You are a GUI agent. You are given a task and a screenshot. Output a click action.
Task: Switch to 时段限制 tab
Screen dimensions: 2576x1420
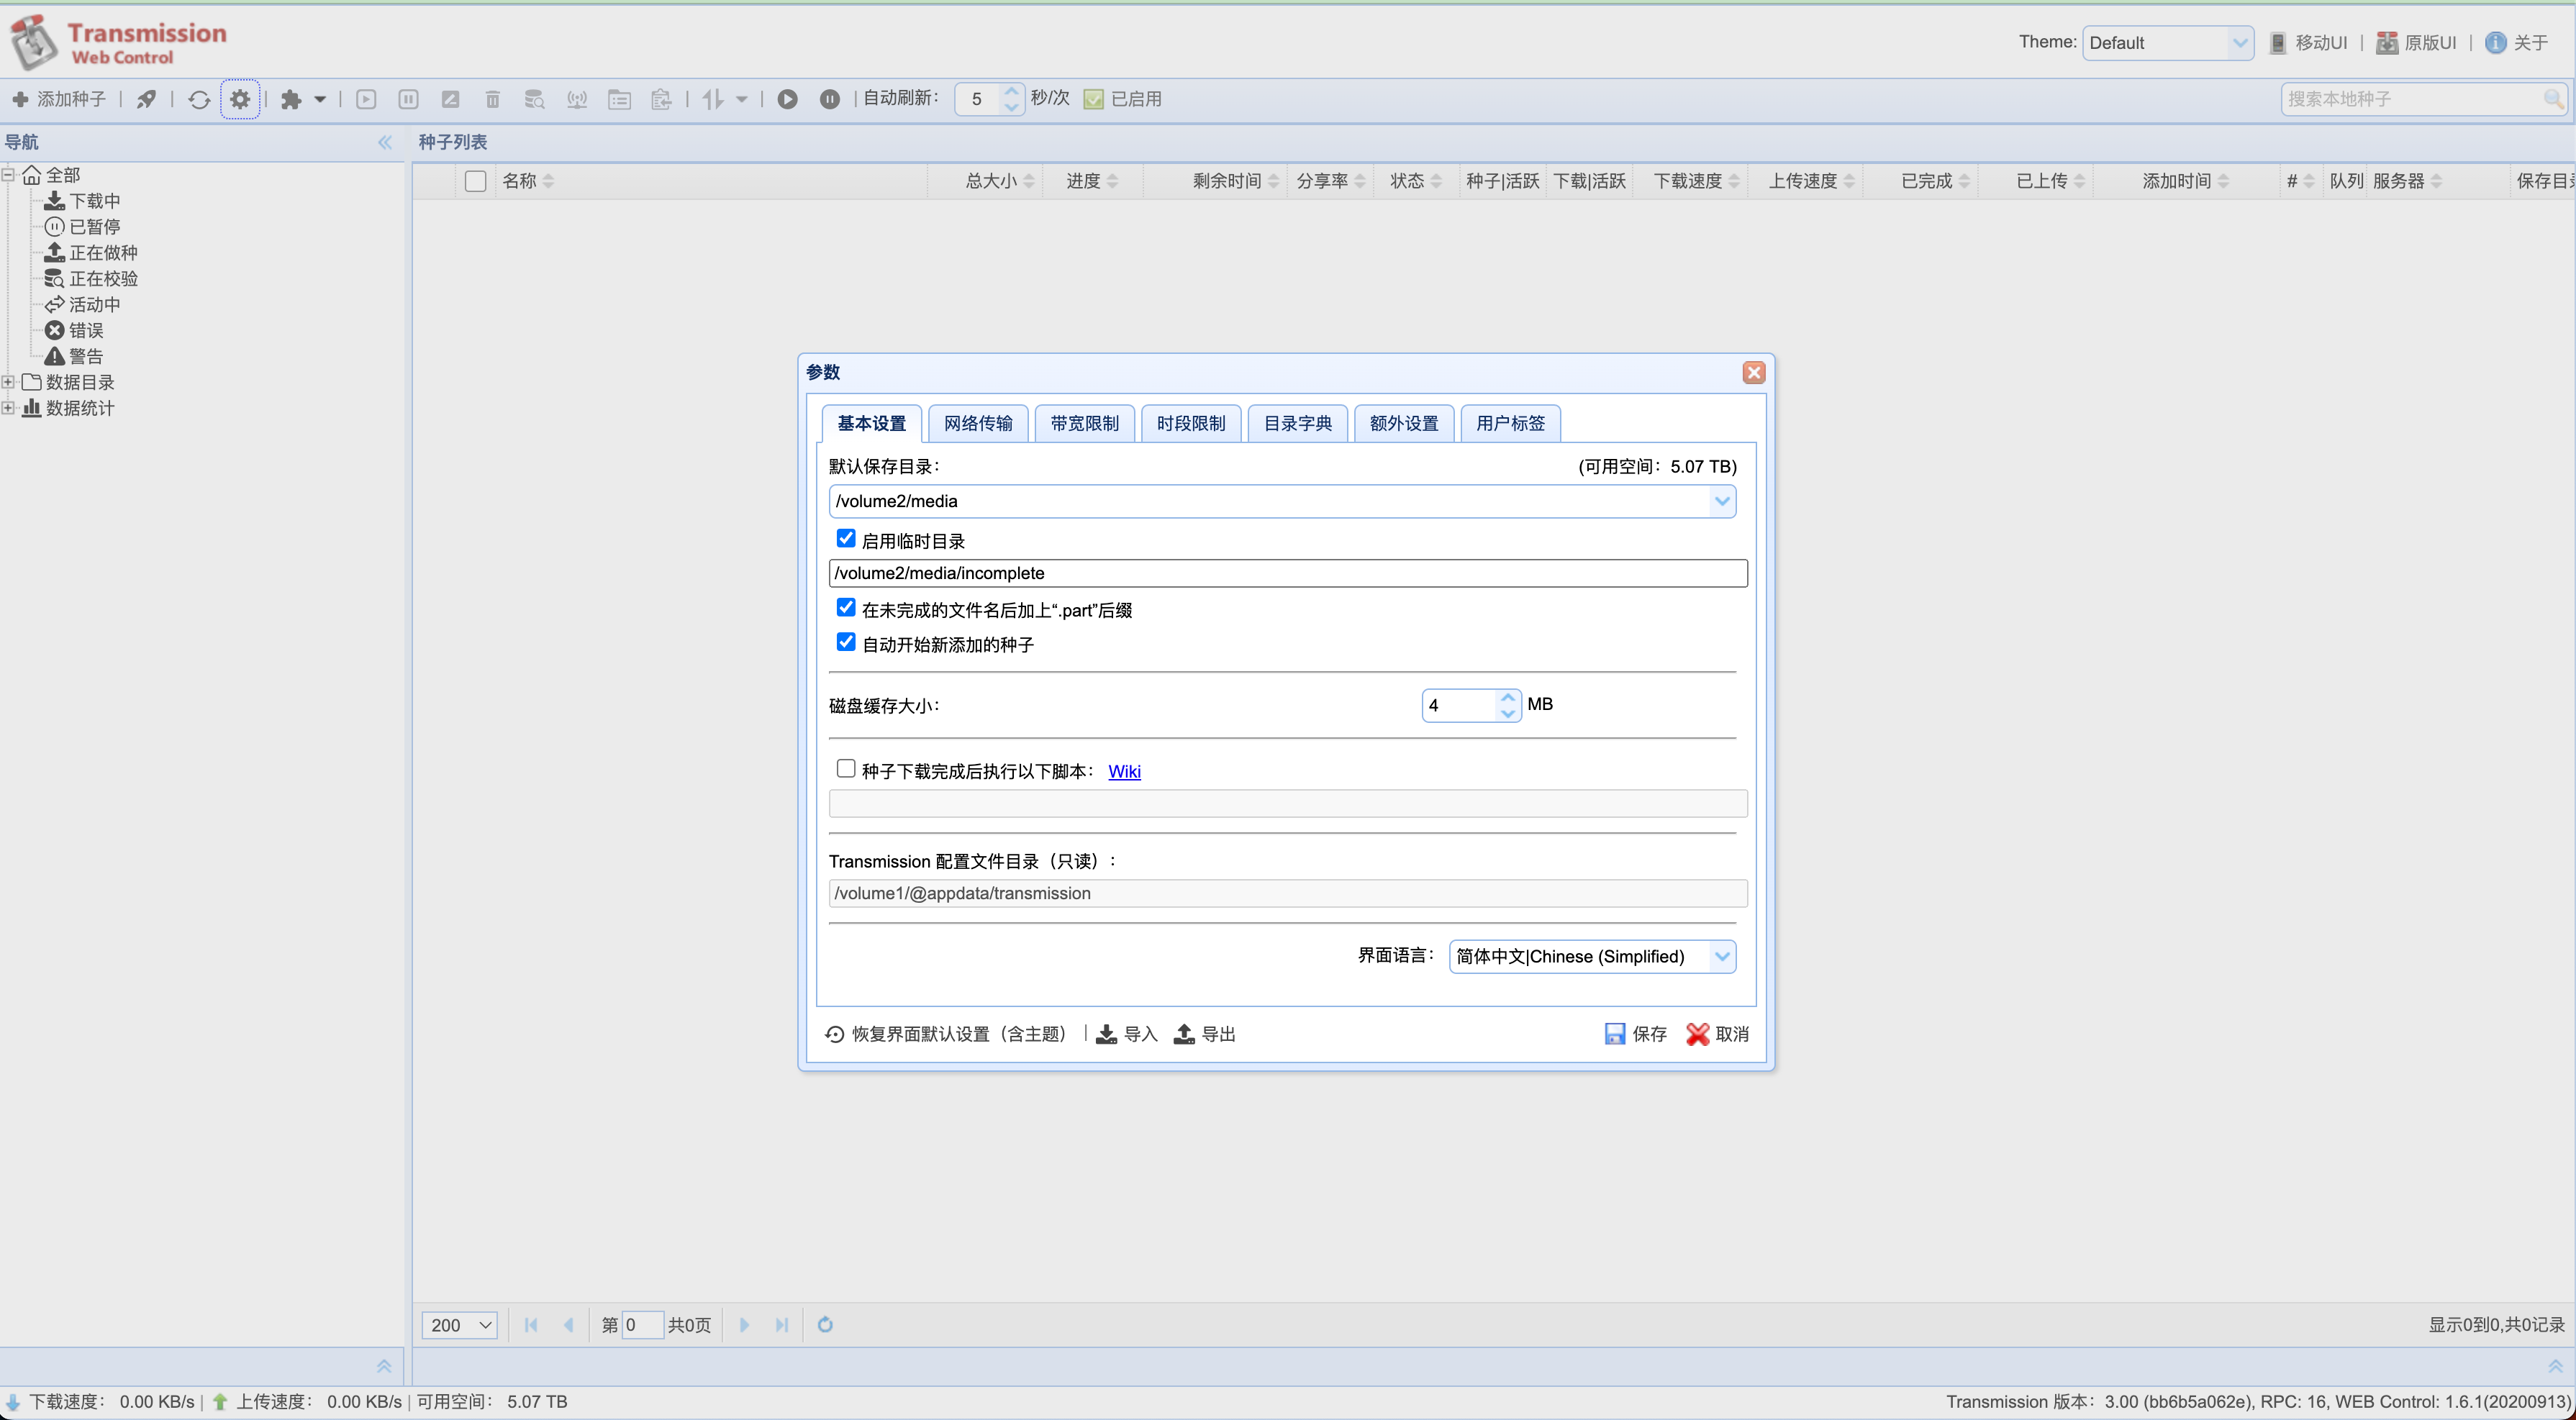coord(1191,423)
